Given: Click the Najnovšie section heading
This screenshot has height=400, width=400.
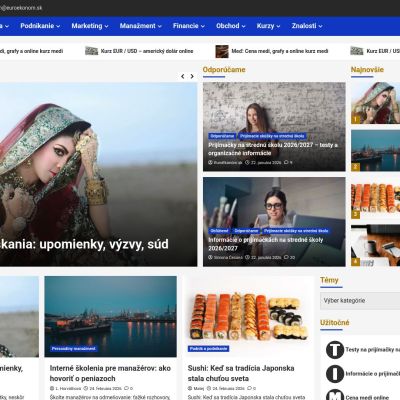Looking at the screenshot, I should pyautogui.click(x=367, y=70).
